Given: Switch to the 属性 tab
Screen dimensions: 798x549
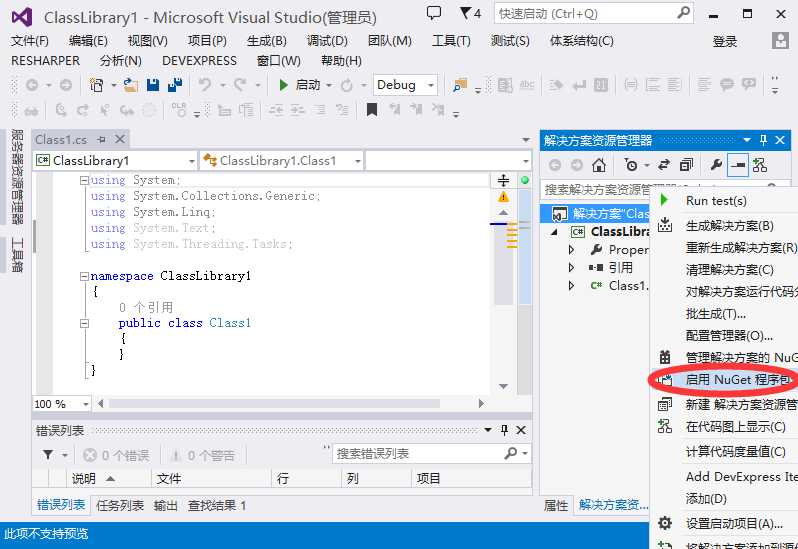Looking at the screenshot, I should tap(556, 505).
